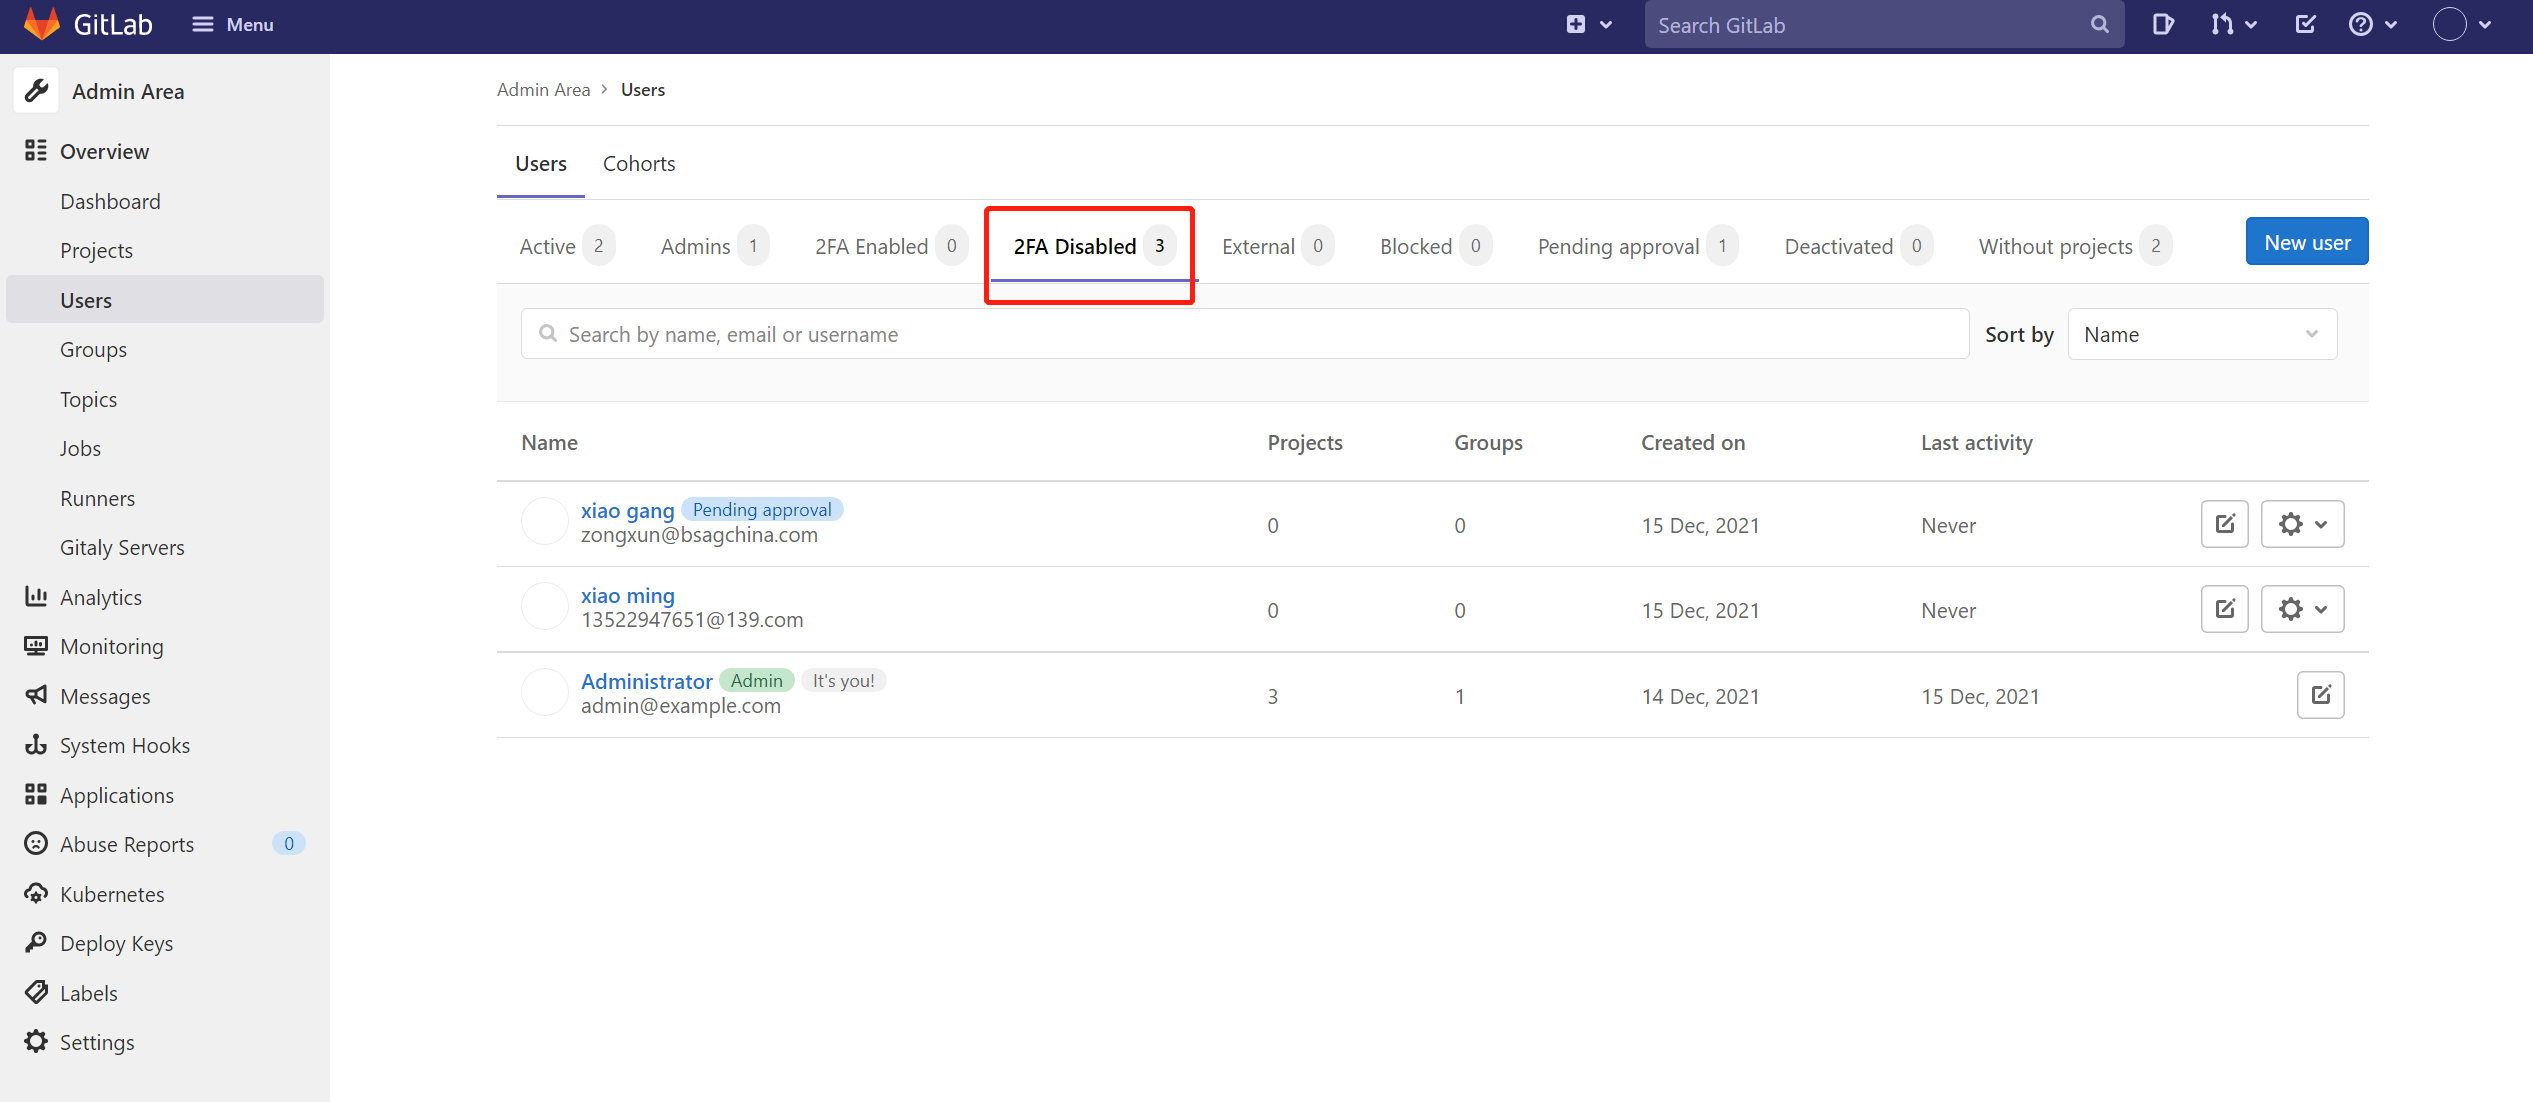Focus the search by name field
2533x1102 pixels.
(x=1245, y=334)
